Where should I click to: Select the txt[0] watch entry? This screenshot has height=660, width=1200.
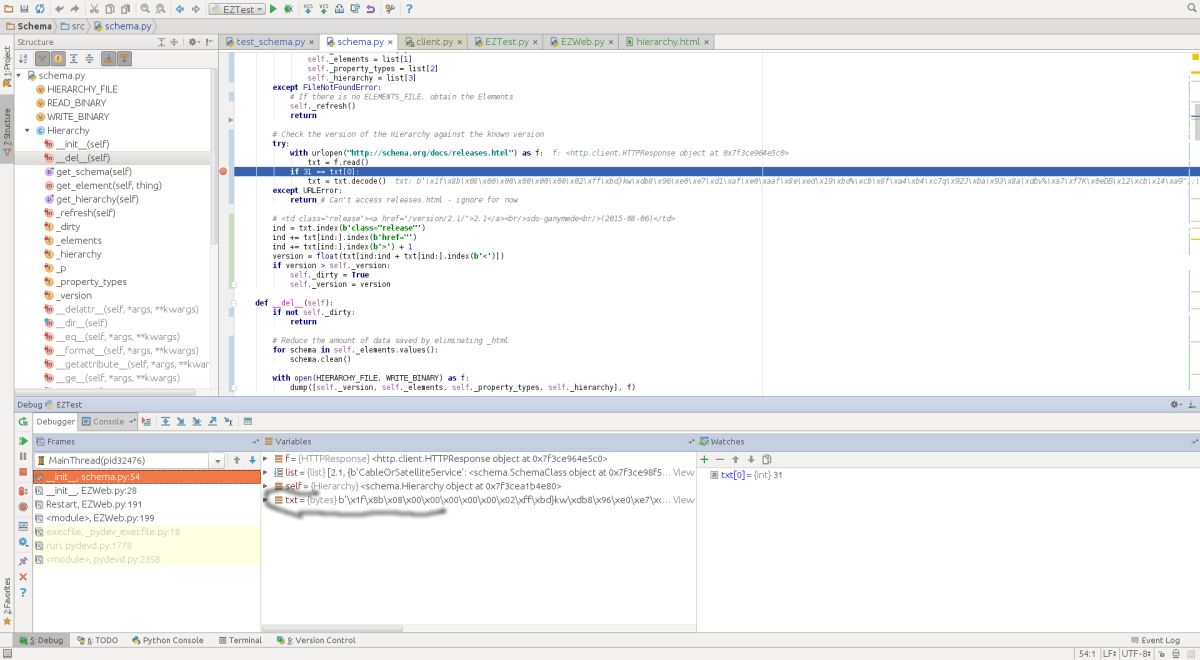click(x=746, y=474)
